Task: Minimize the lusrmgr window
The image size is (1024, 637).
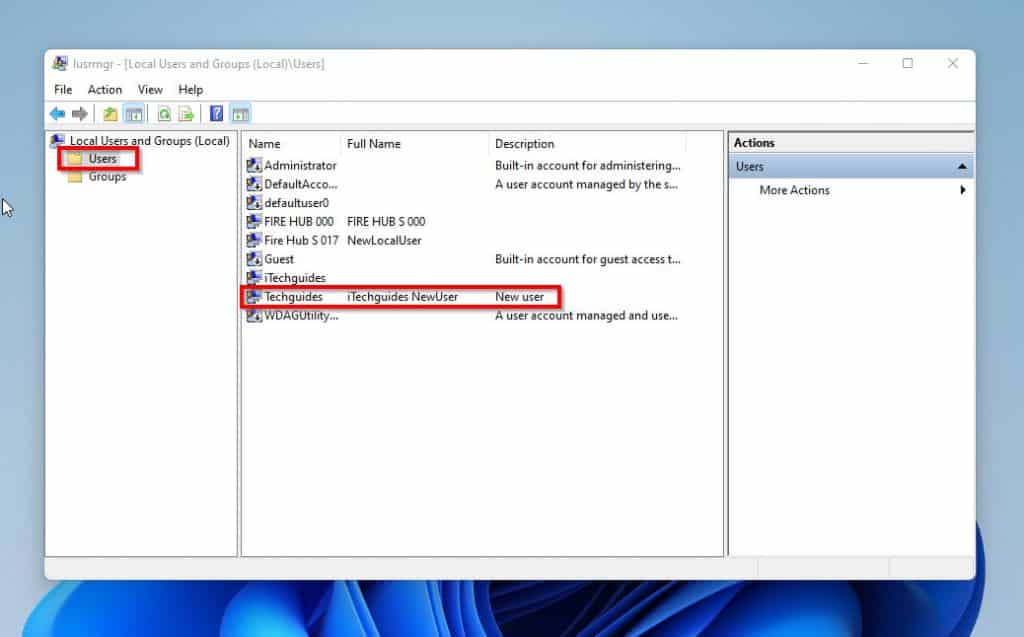Action: [863, 63]
